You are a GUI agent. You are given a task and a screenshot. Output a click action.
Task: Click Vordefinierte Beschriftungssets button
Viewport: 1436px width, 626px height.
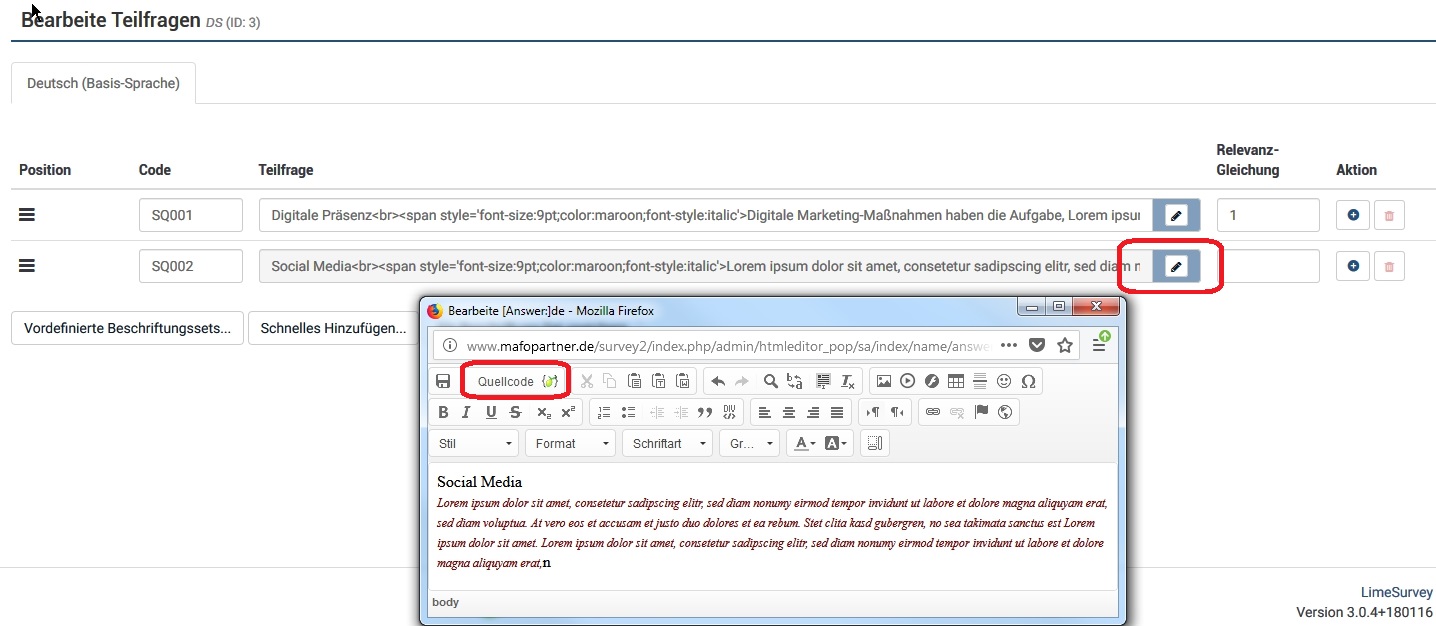pyautogui.click(x=127, y=328)
